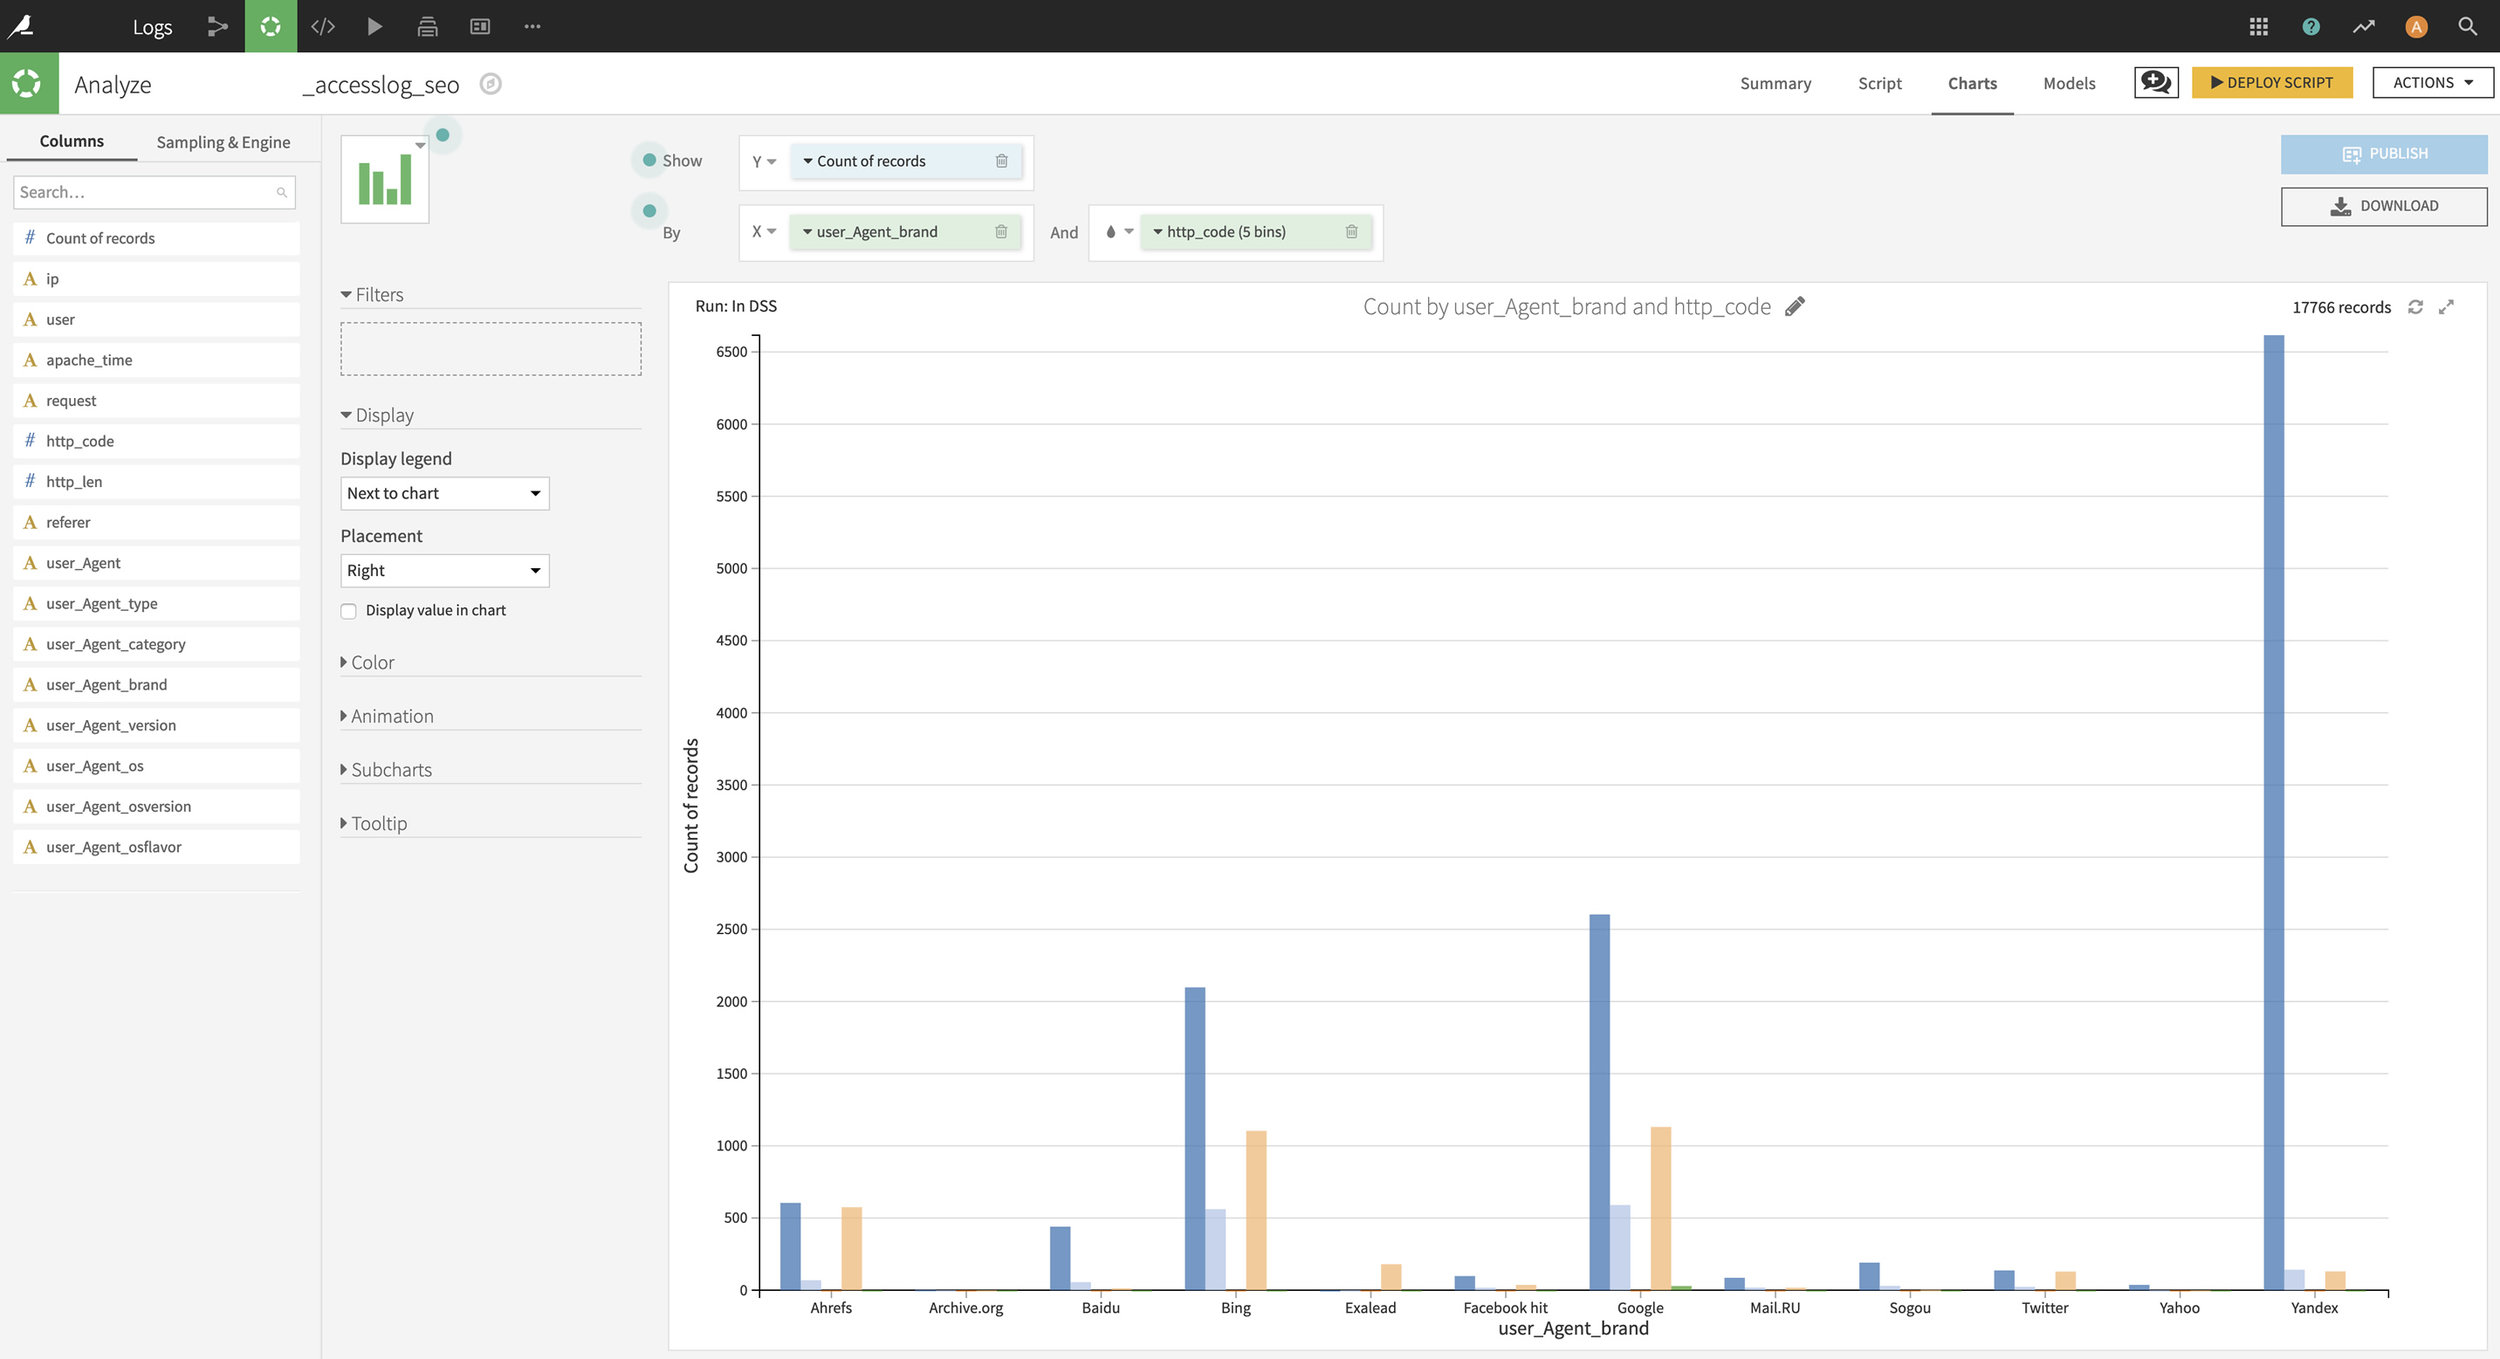Click the Dataiku bird home logo
2500x1359 pixels.
click(21, 26)
